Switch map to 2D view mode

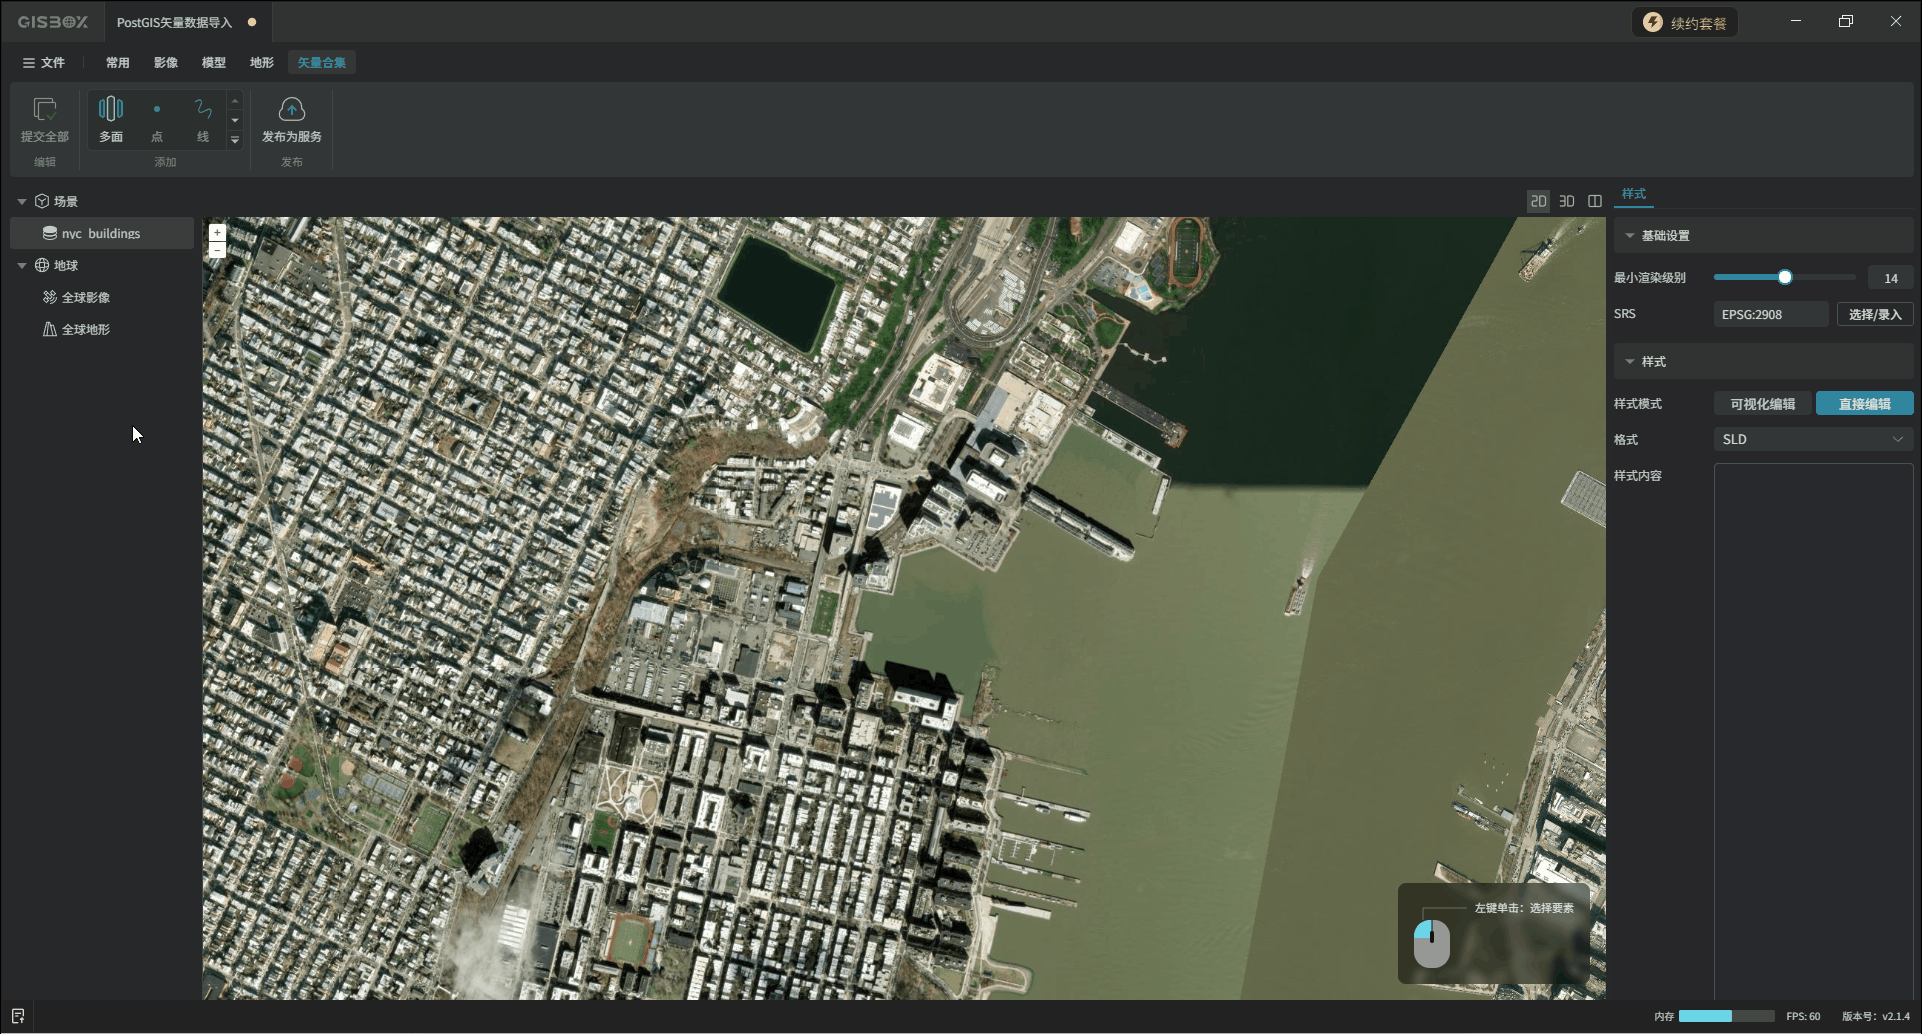[x=1538, y=201]
